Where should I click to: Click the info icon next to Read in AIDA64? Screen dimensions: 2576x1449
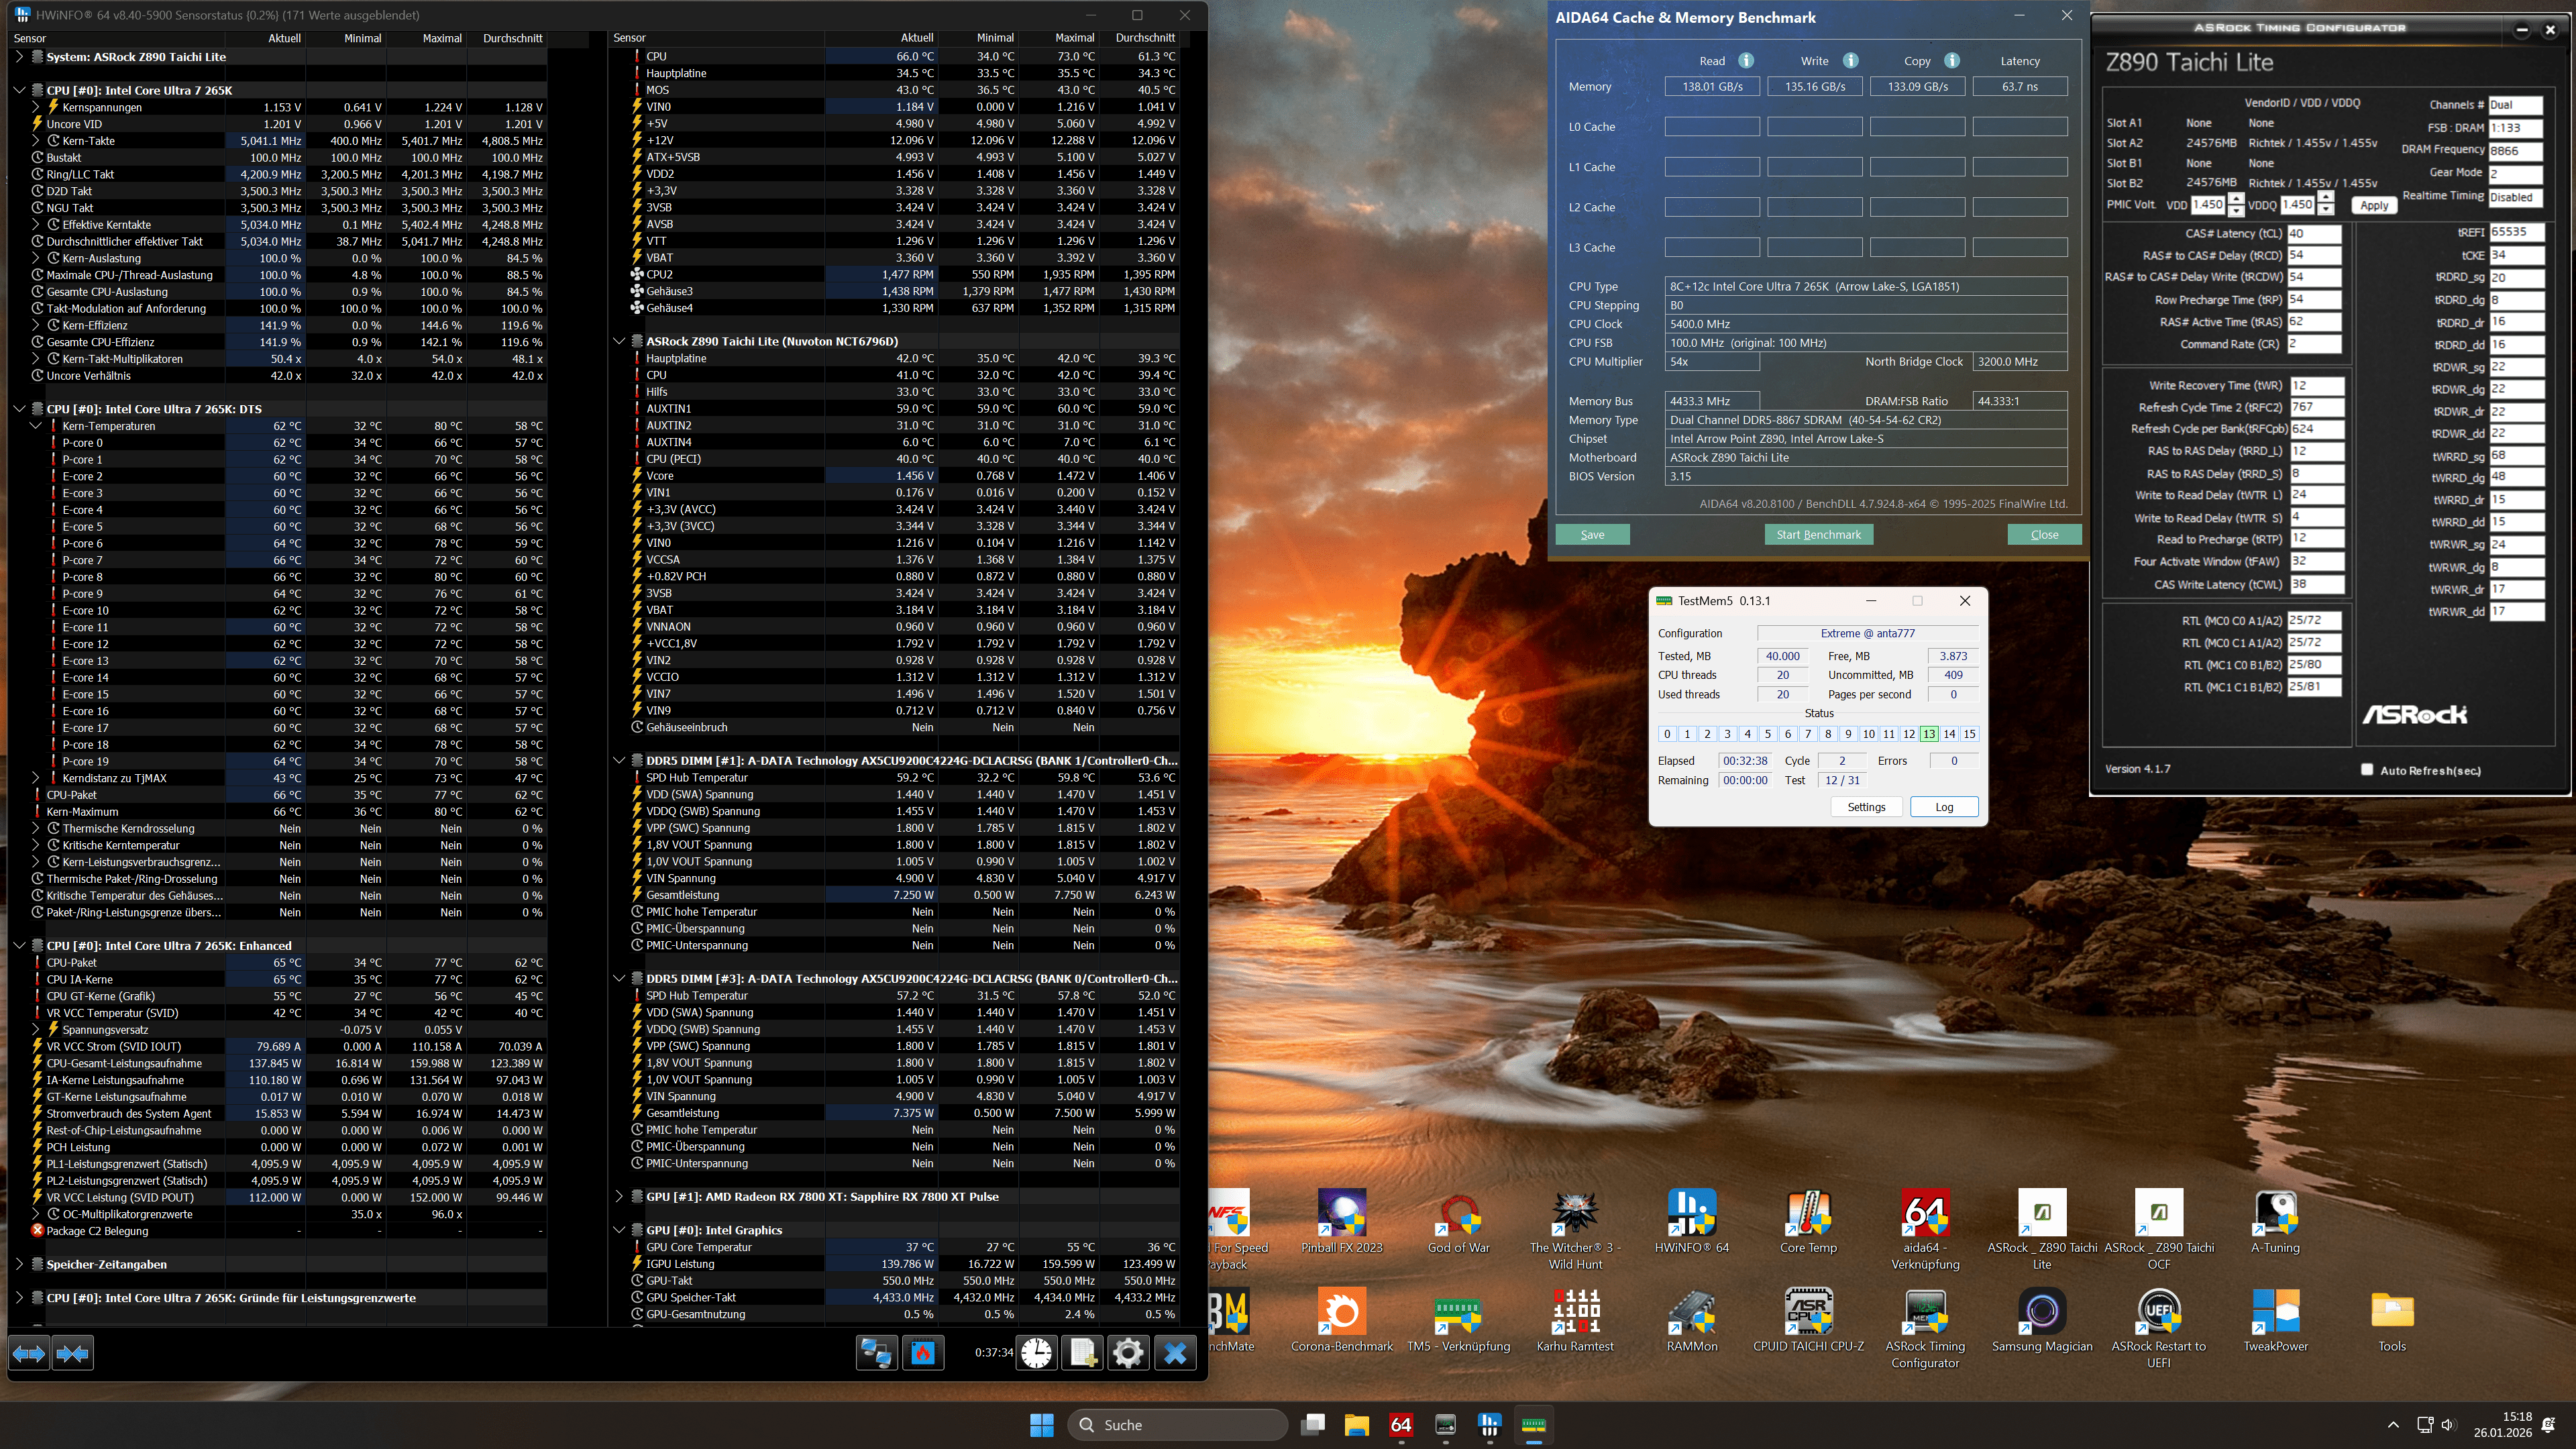tap(1746, 61)
